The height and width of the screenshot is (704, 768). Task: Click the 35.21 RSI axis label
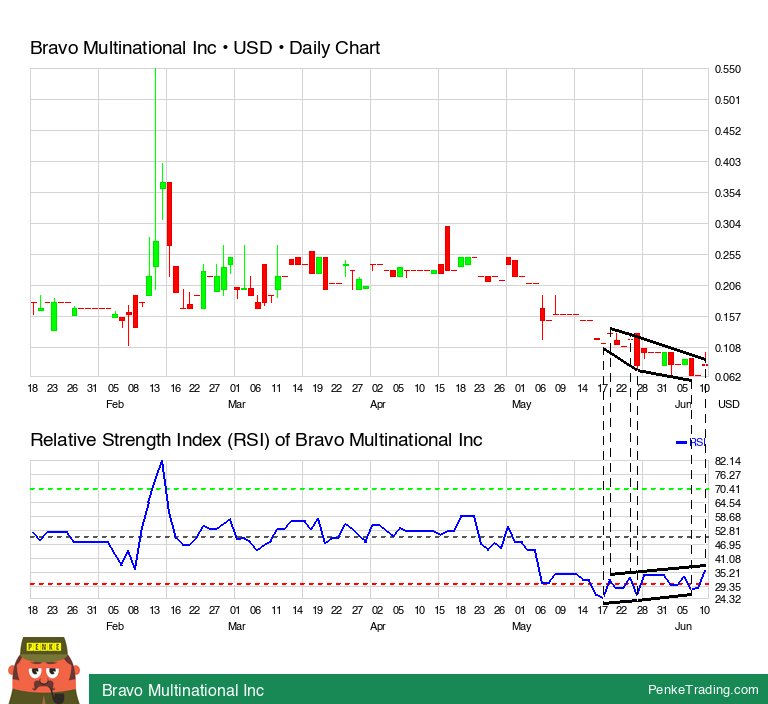pos(728,573)
